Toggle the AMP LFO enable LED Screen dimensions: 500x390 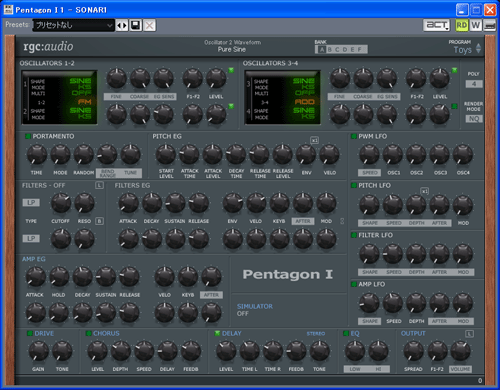click(354, 284)
